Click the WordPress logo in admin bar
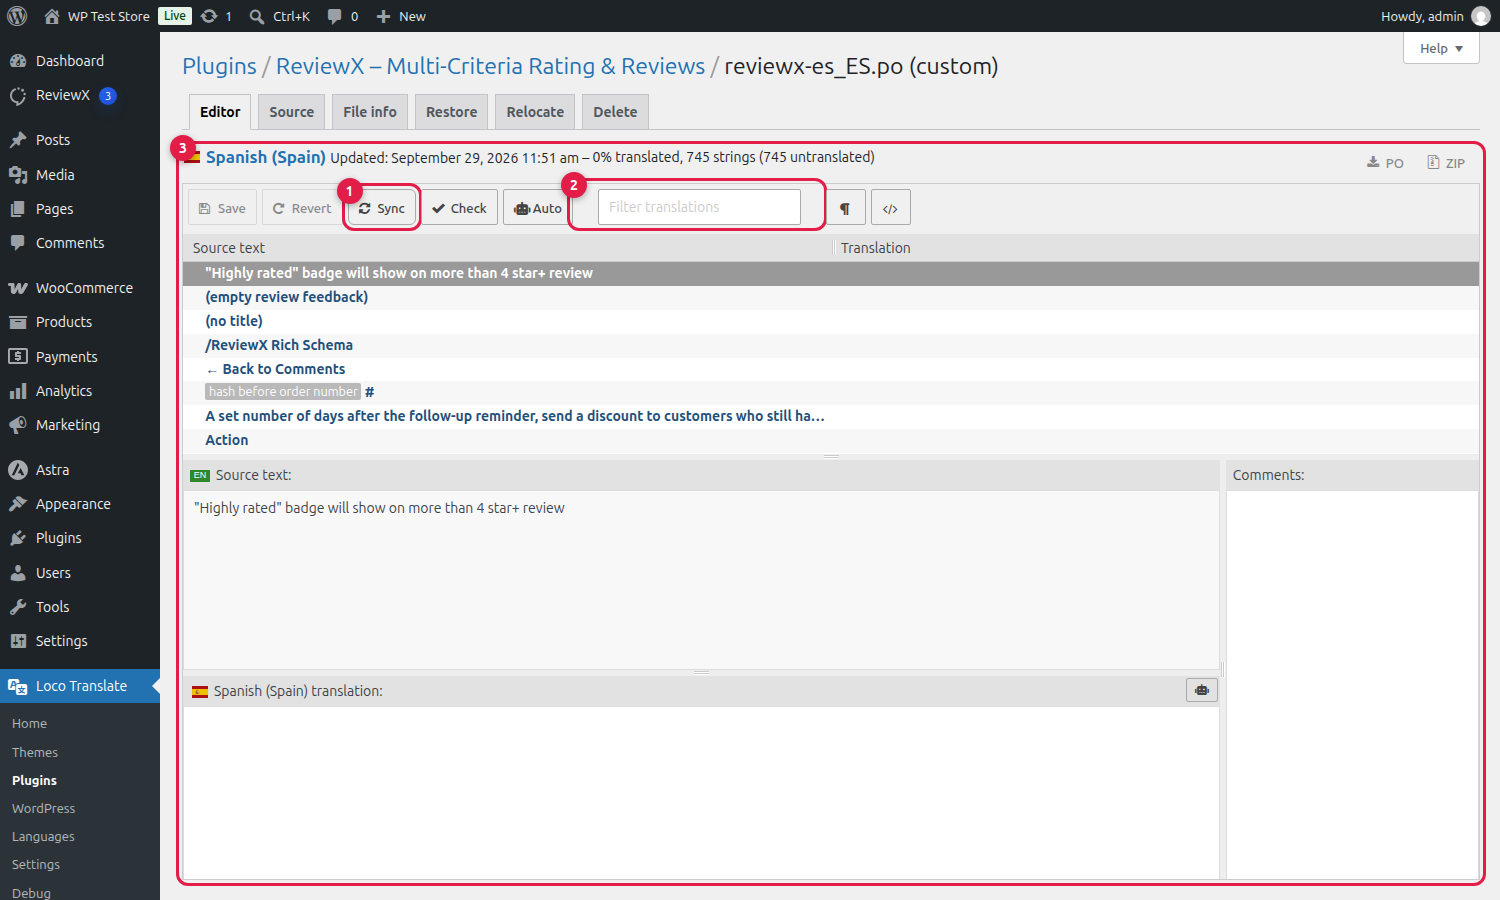This screenshot has width=1500, height=900. [17, 16]
